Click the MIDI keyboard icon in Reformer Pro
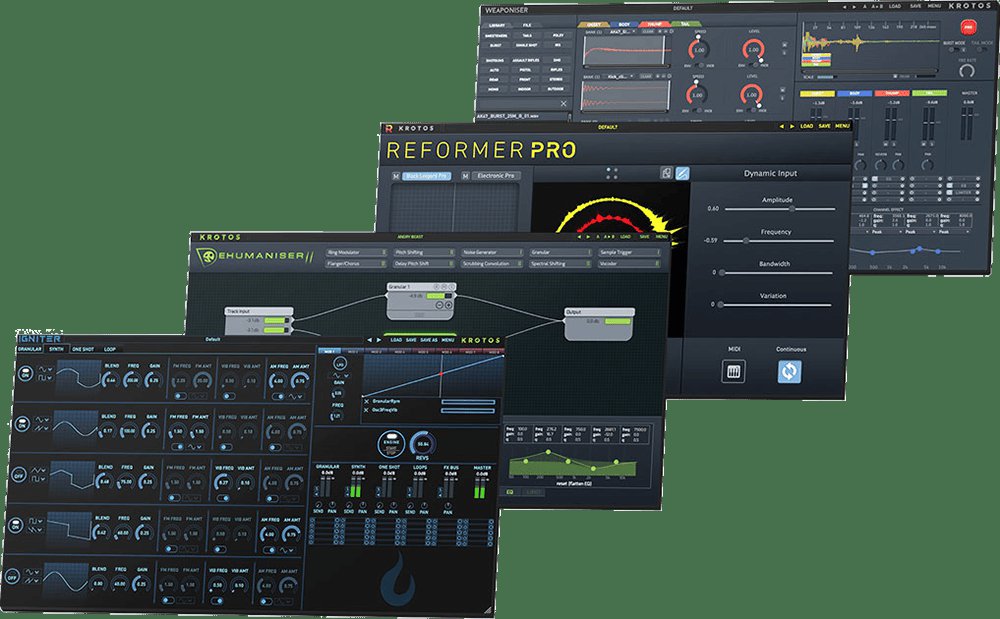Screen dimensions: 1000x619 (x=733, y=371)
